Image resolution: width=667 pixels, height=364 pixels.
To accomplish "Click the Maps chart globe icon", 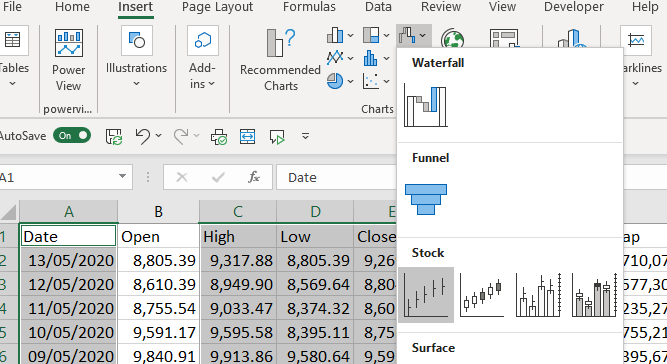I will 452,39.
